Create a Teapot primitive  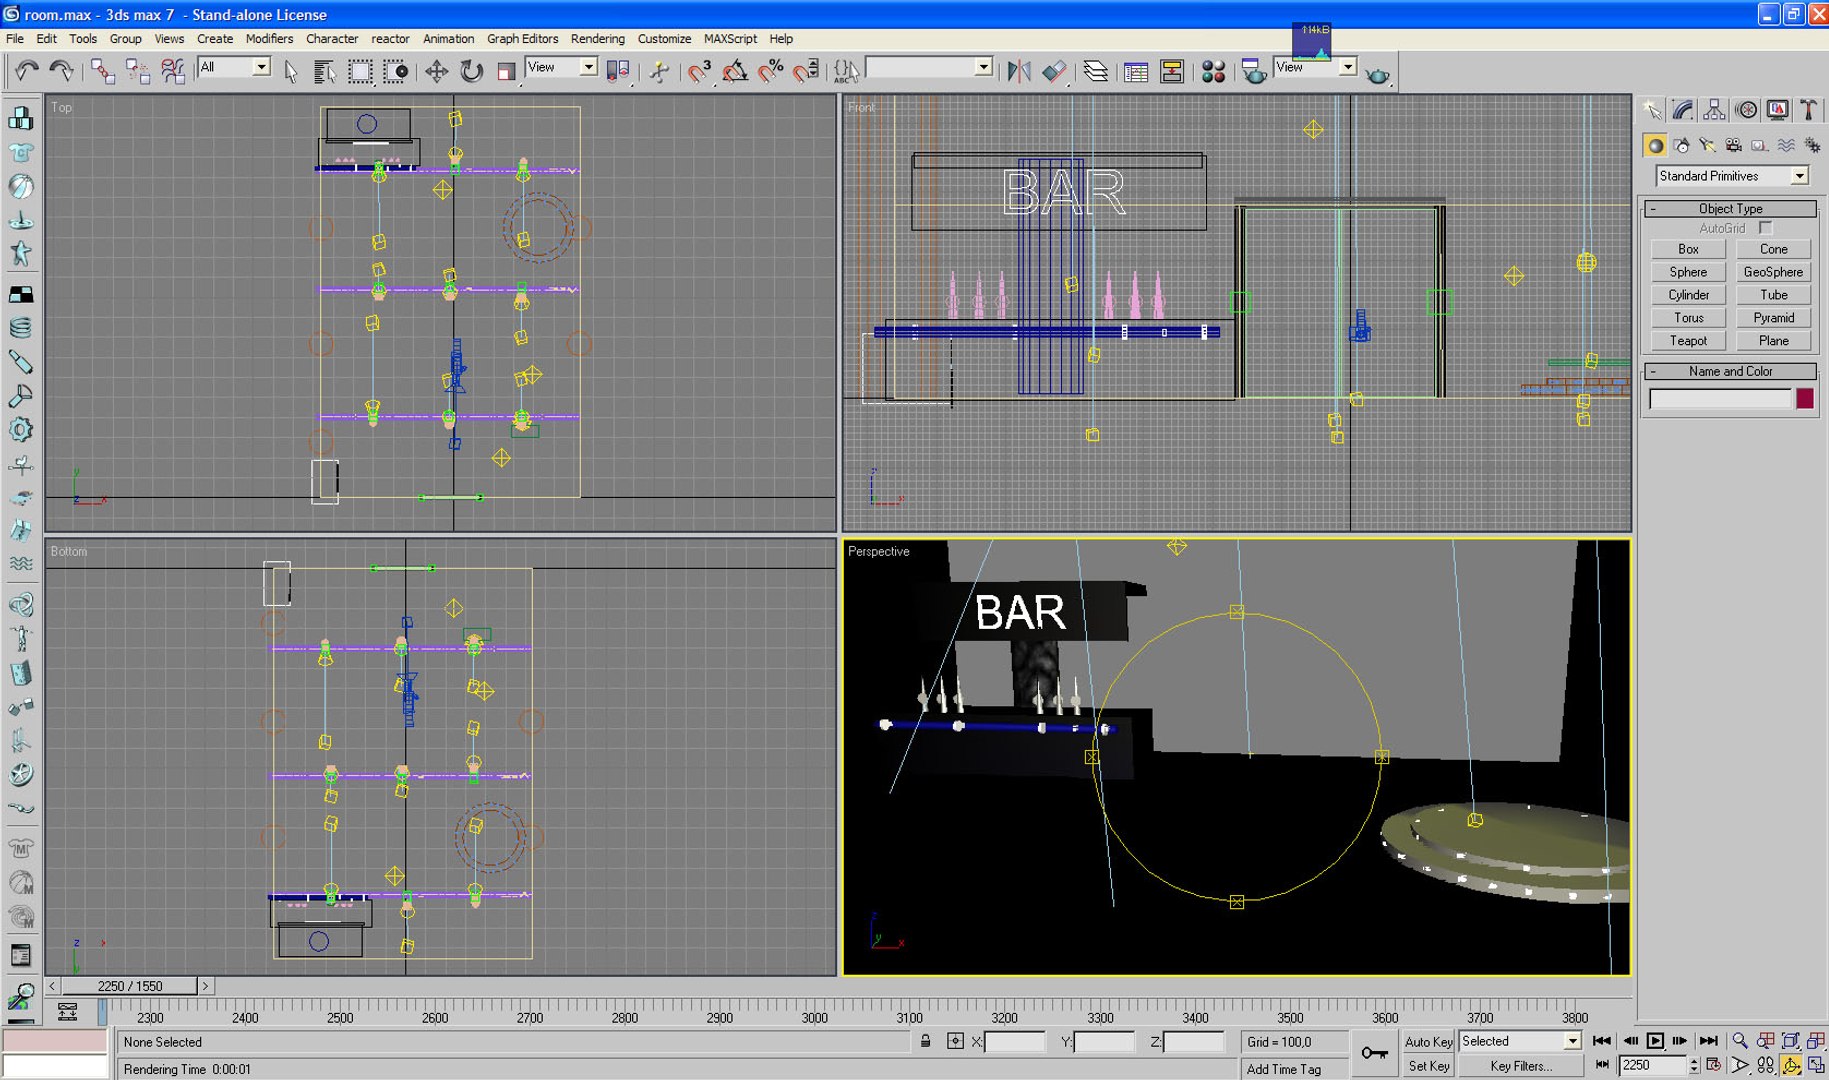[x=1688, y=341]
